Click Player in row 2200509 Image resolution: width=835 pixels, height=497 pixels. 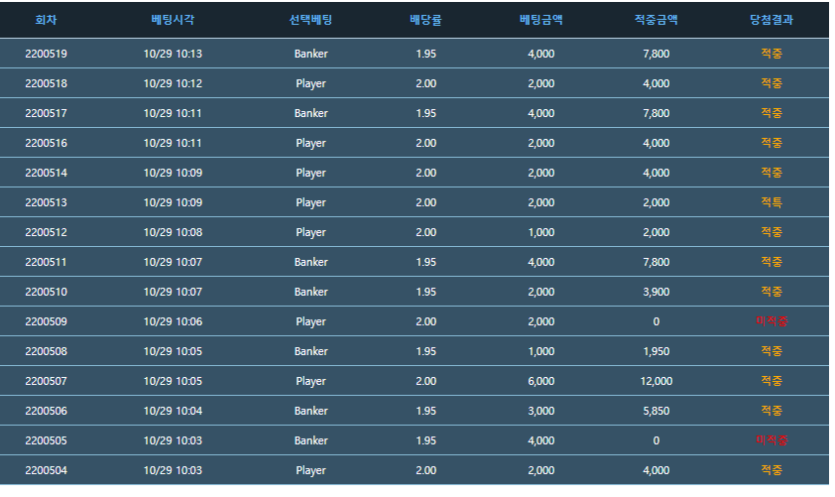(311, 322)
